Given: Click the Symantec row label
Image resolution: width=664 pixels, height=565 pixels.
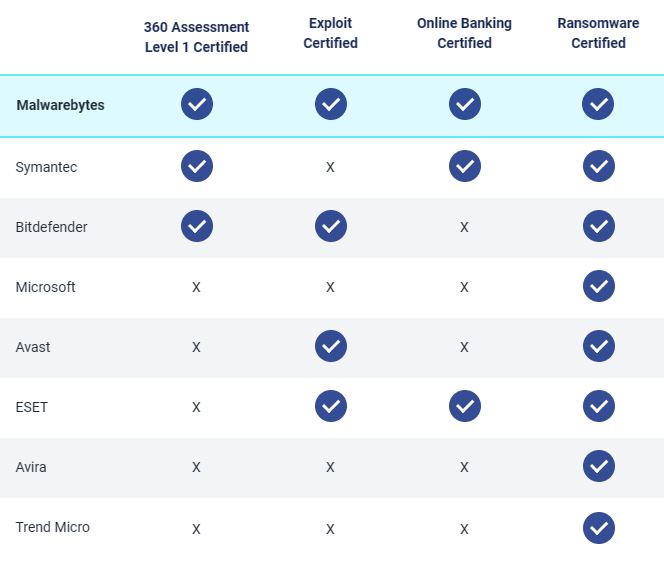Looking at the screenshot, I should [x=46, y=167].
